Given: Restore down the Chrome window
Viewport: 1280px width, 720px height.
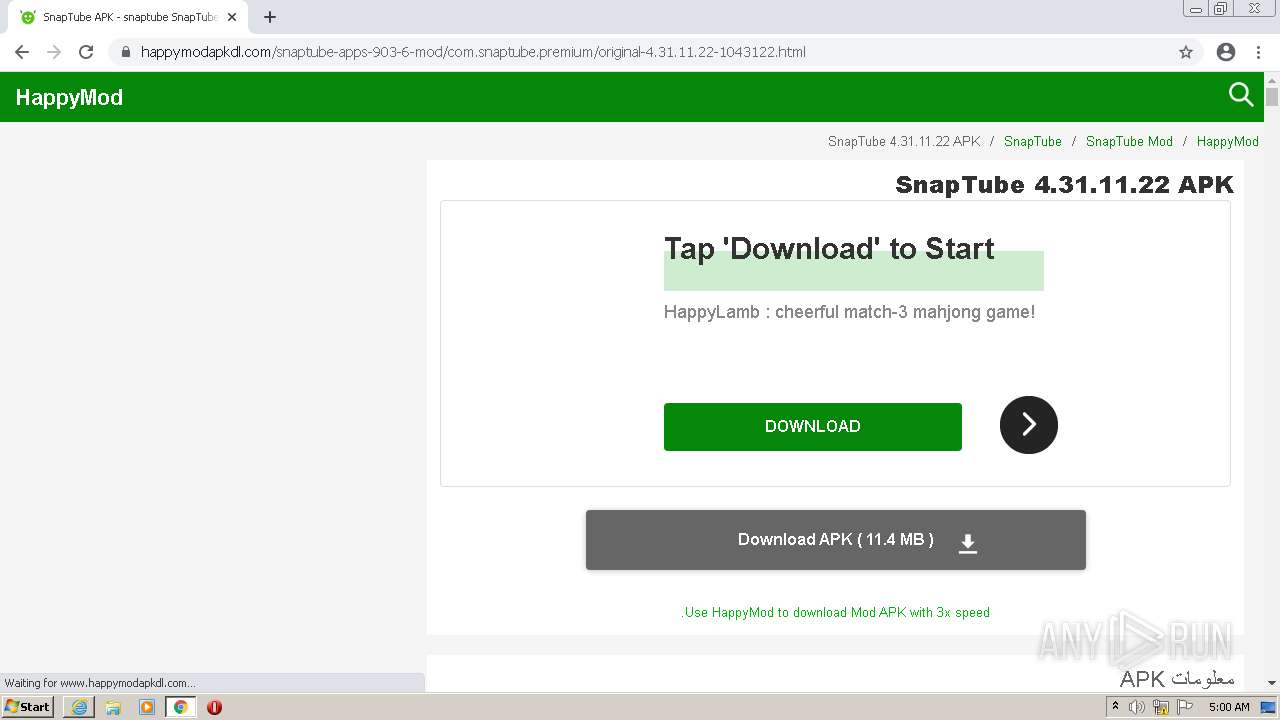Looking at the screenshot, I should (1221, 8).
